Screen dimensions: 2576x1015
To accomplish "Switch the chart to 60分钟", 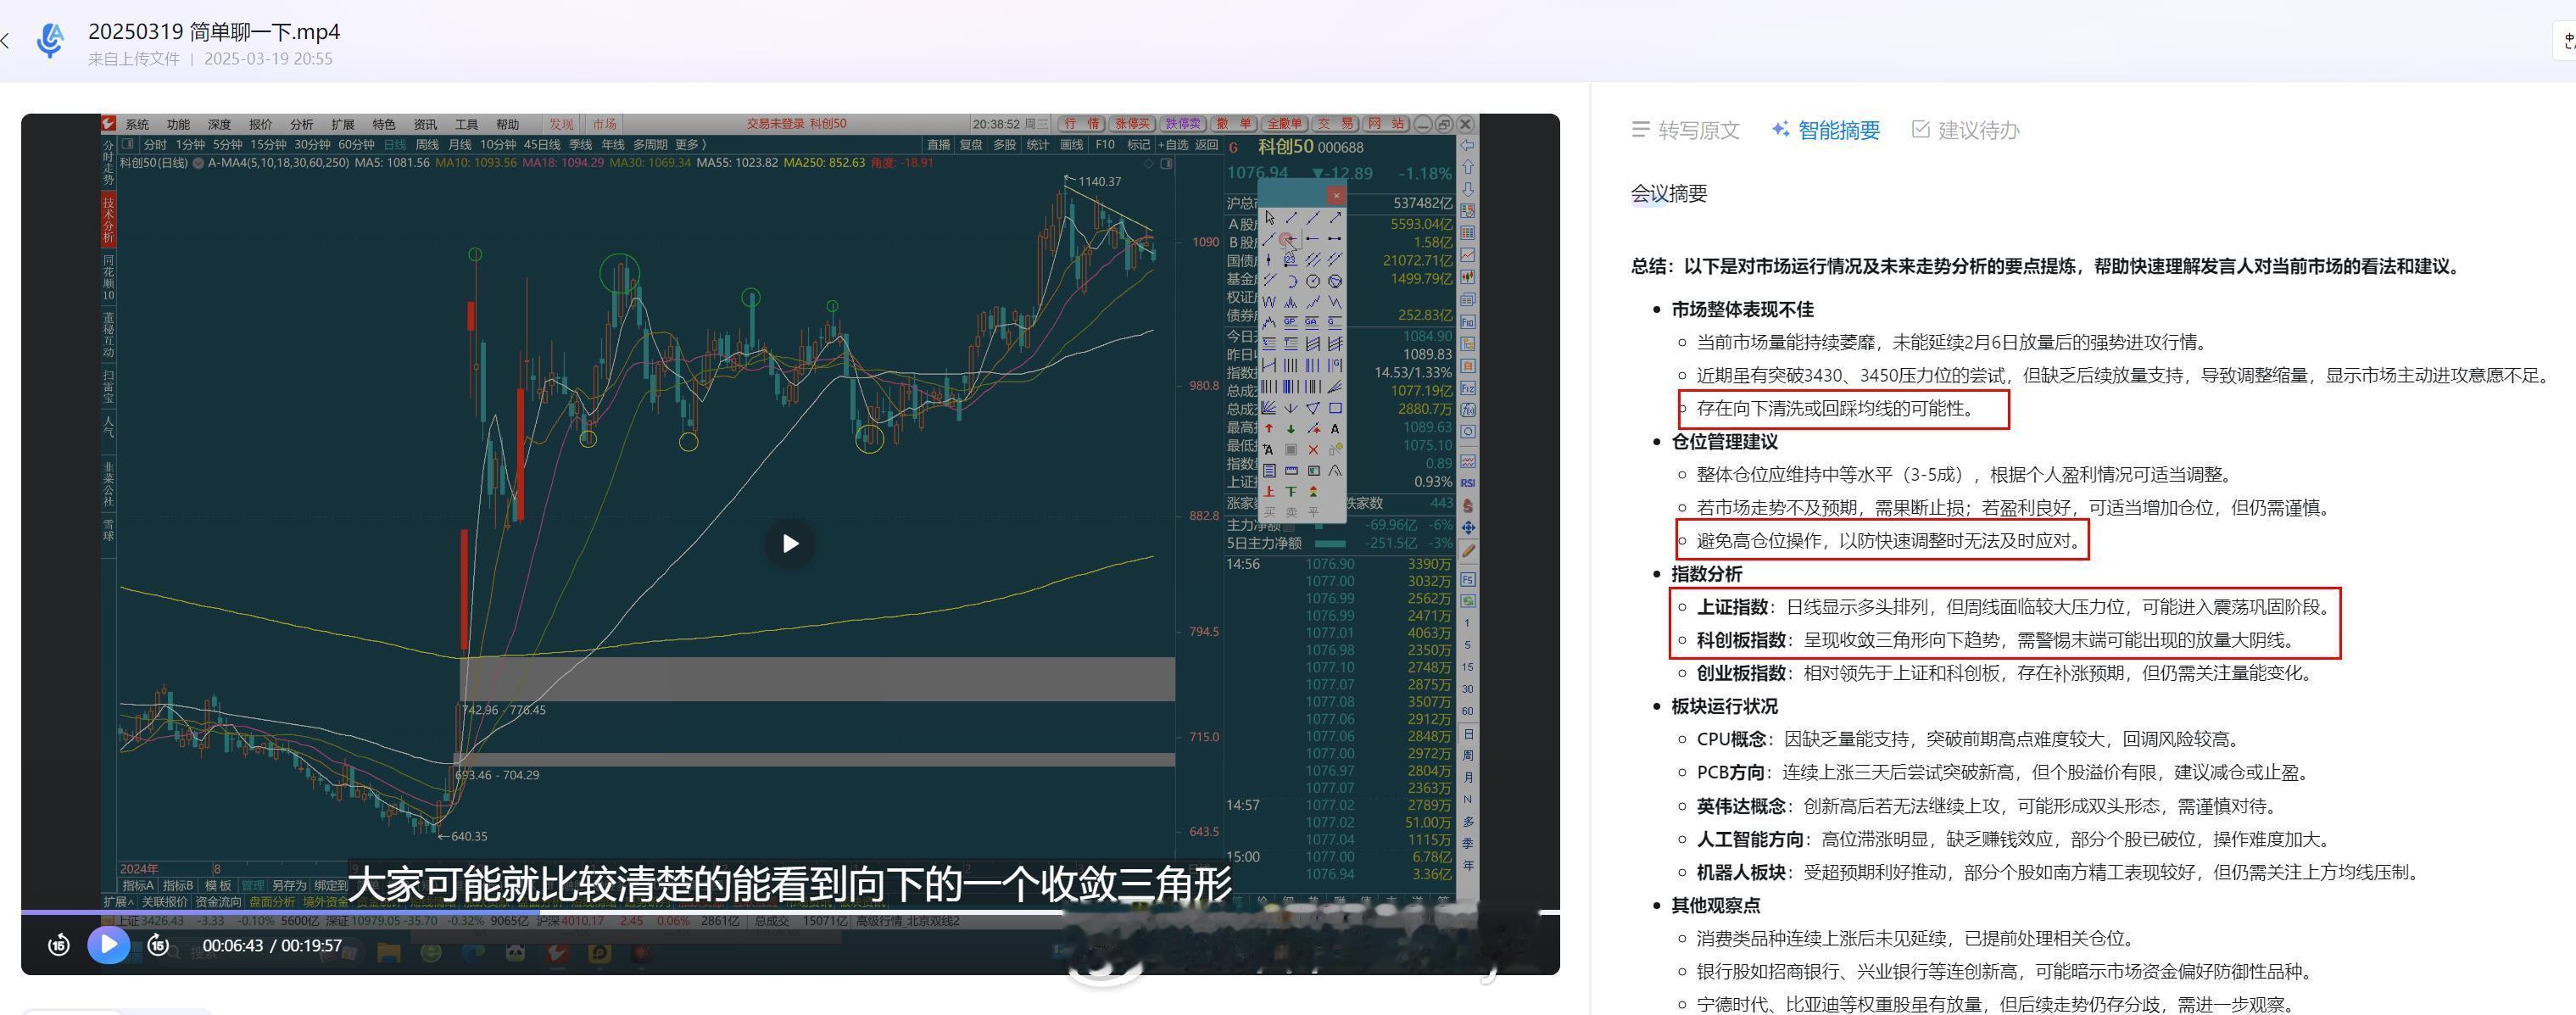I will pos(357,145).
